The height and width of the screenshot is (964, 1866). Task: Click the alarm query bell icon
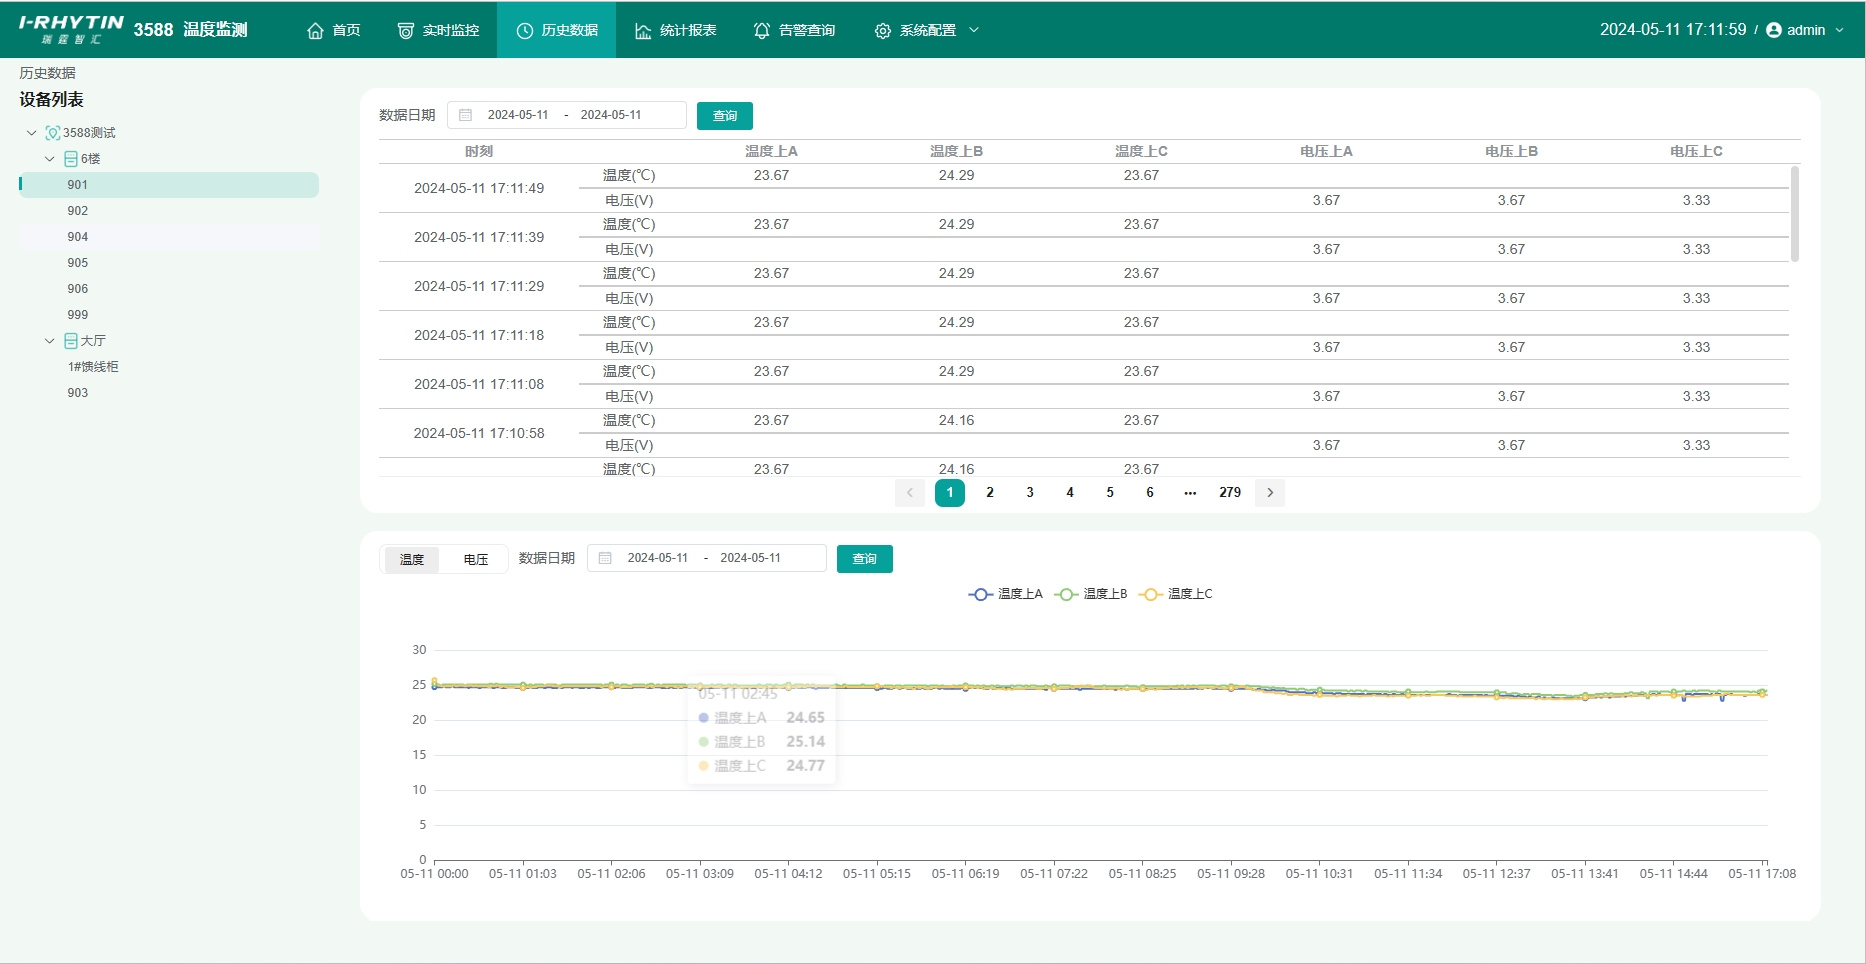(762, 31)
